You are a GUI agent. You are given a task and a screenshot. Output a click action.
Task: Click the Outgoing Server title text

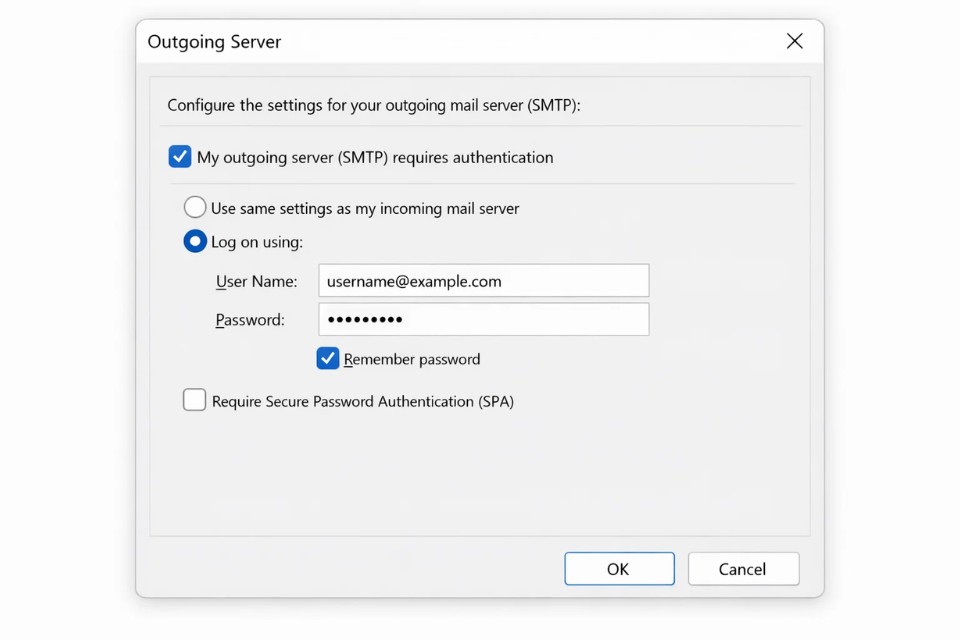[x=214, y=42]
